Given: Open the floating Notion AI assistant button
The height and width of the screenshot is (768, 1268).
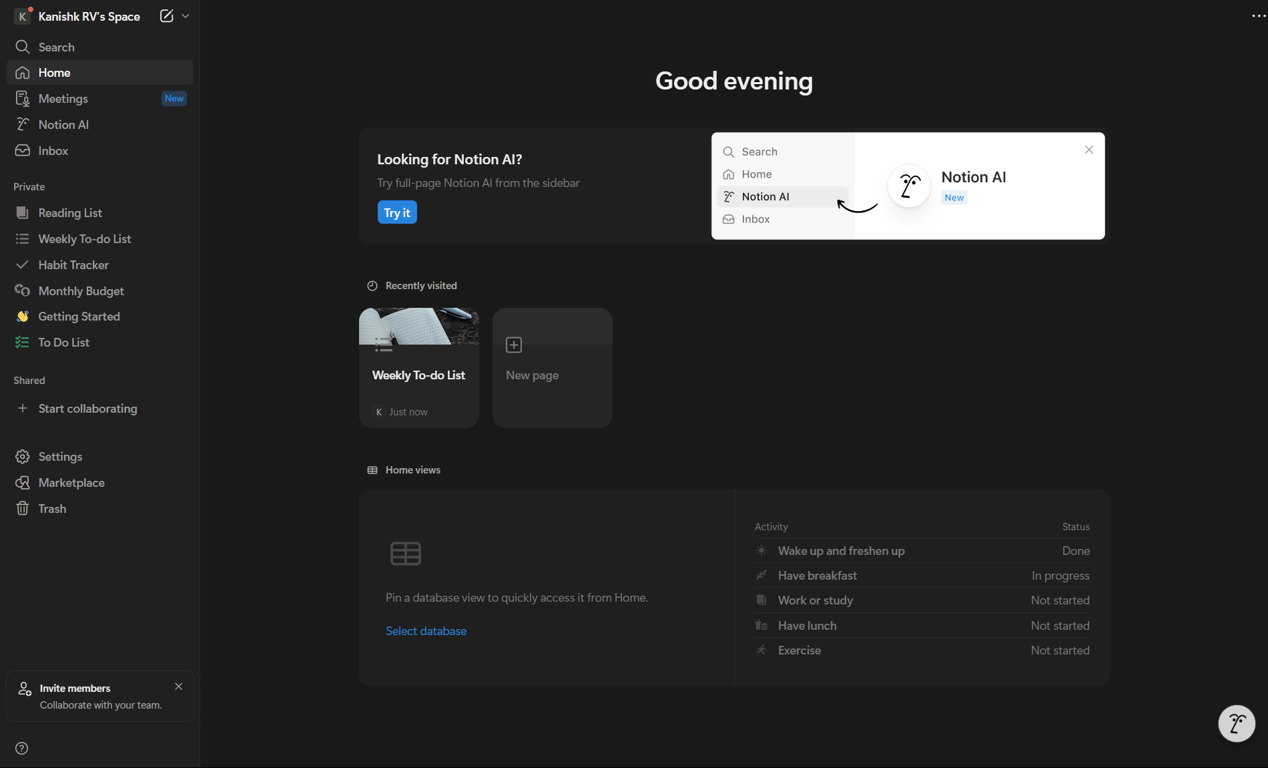Looking at the screenshot, I should tap(1237, 723).
